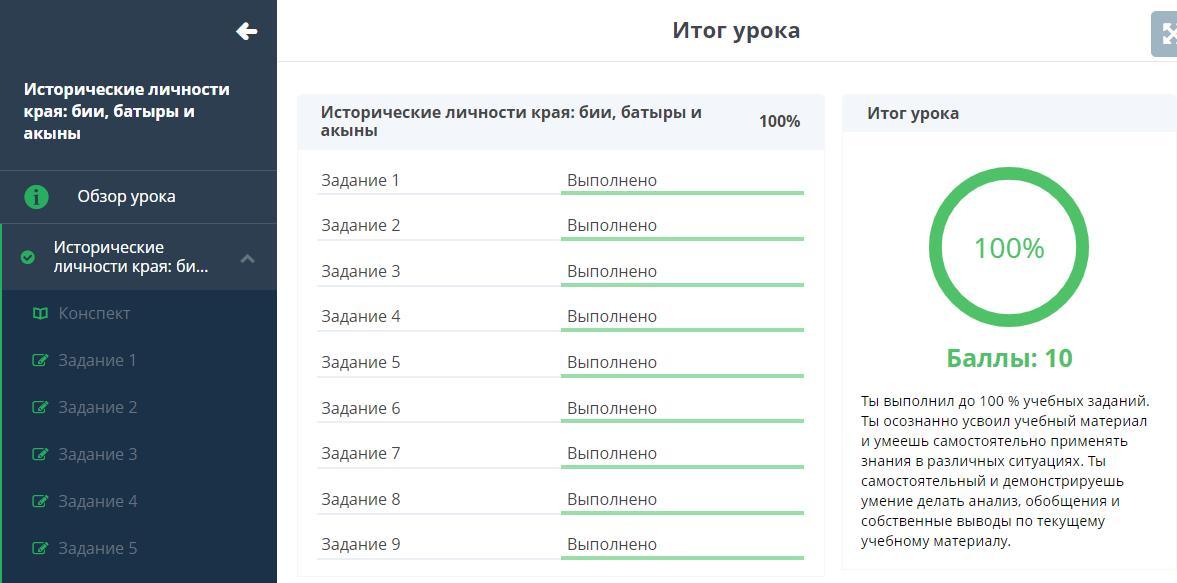This screenshot has height=583, width=1177.
Task: Click the green info icon beside Обзор урока
Action: coord(36,196)
